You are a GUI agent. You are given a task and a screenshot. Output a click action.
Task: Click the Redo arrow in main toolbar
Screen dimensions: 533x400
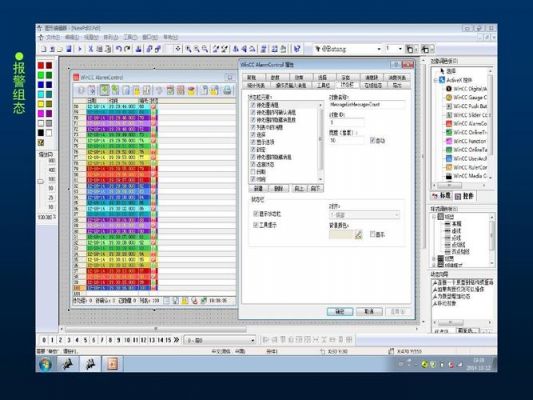point(127,49)
